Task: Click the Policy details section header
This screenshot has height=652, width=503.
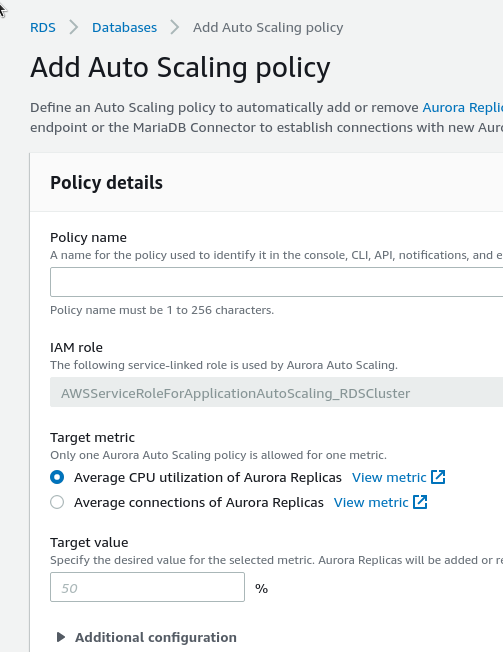Action: point(106,183)
